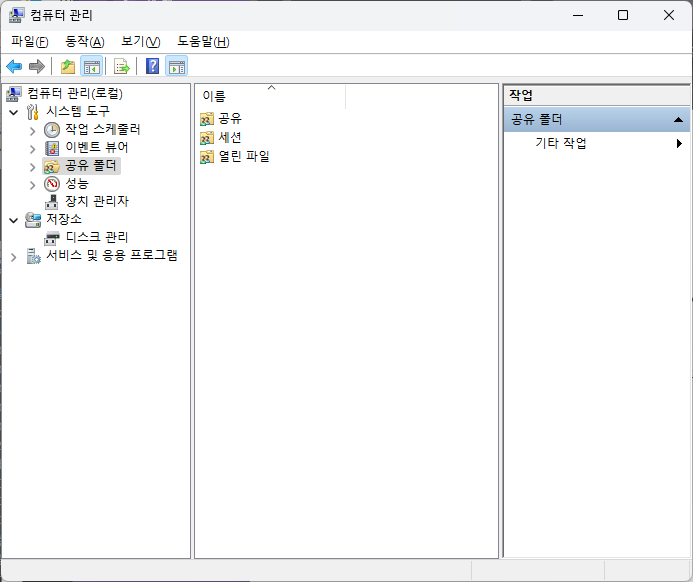Select 장치 관리자 label in tree

tap(97, 201)
